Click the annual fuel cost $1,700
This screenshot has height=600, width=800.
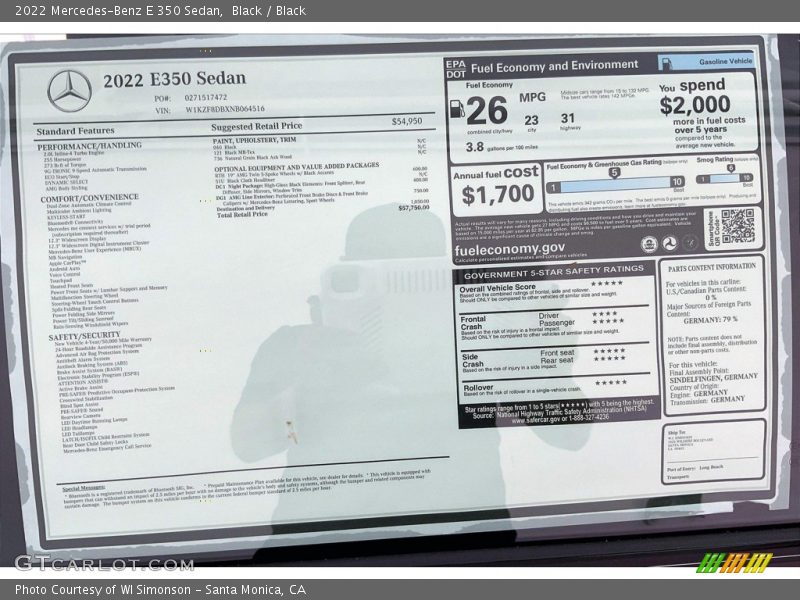[497, 194]
